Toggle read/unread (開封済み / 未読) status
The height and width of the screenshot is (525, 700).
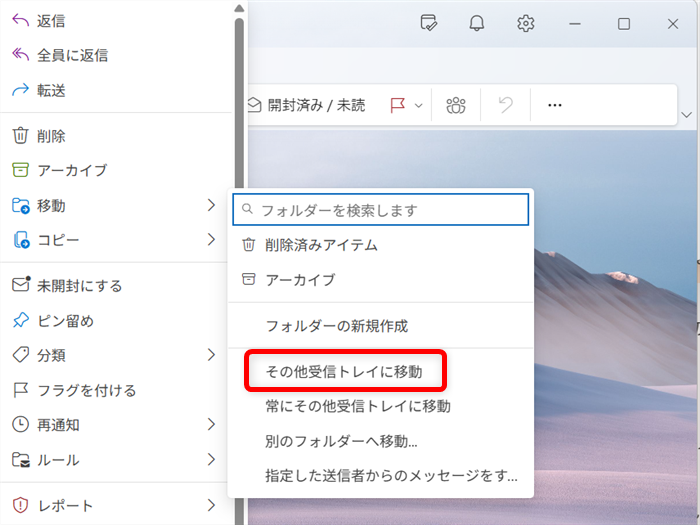click(306, 105)
